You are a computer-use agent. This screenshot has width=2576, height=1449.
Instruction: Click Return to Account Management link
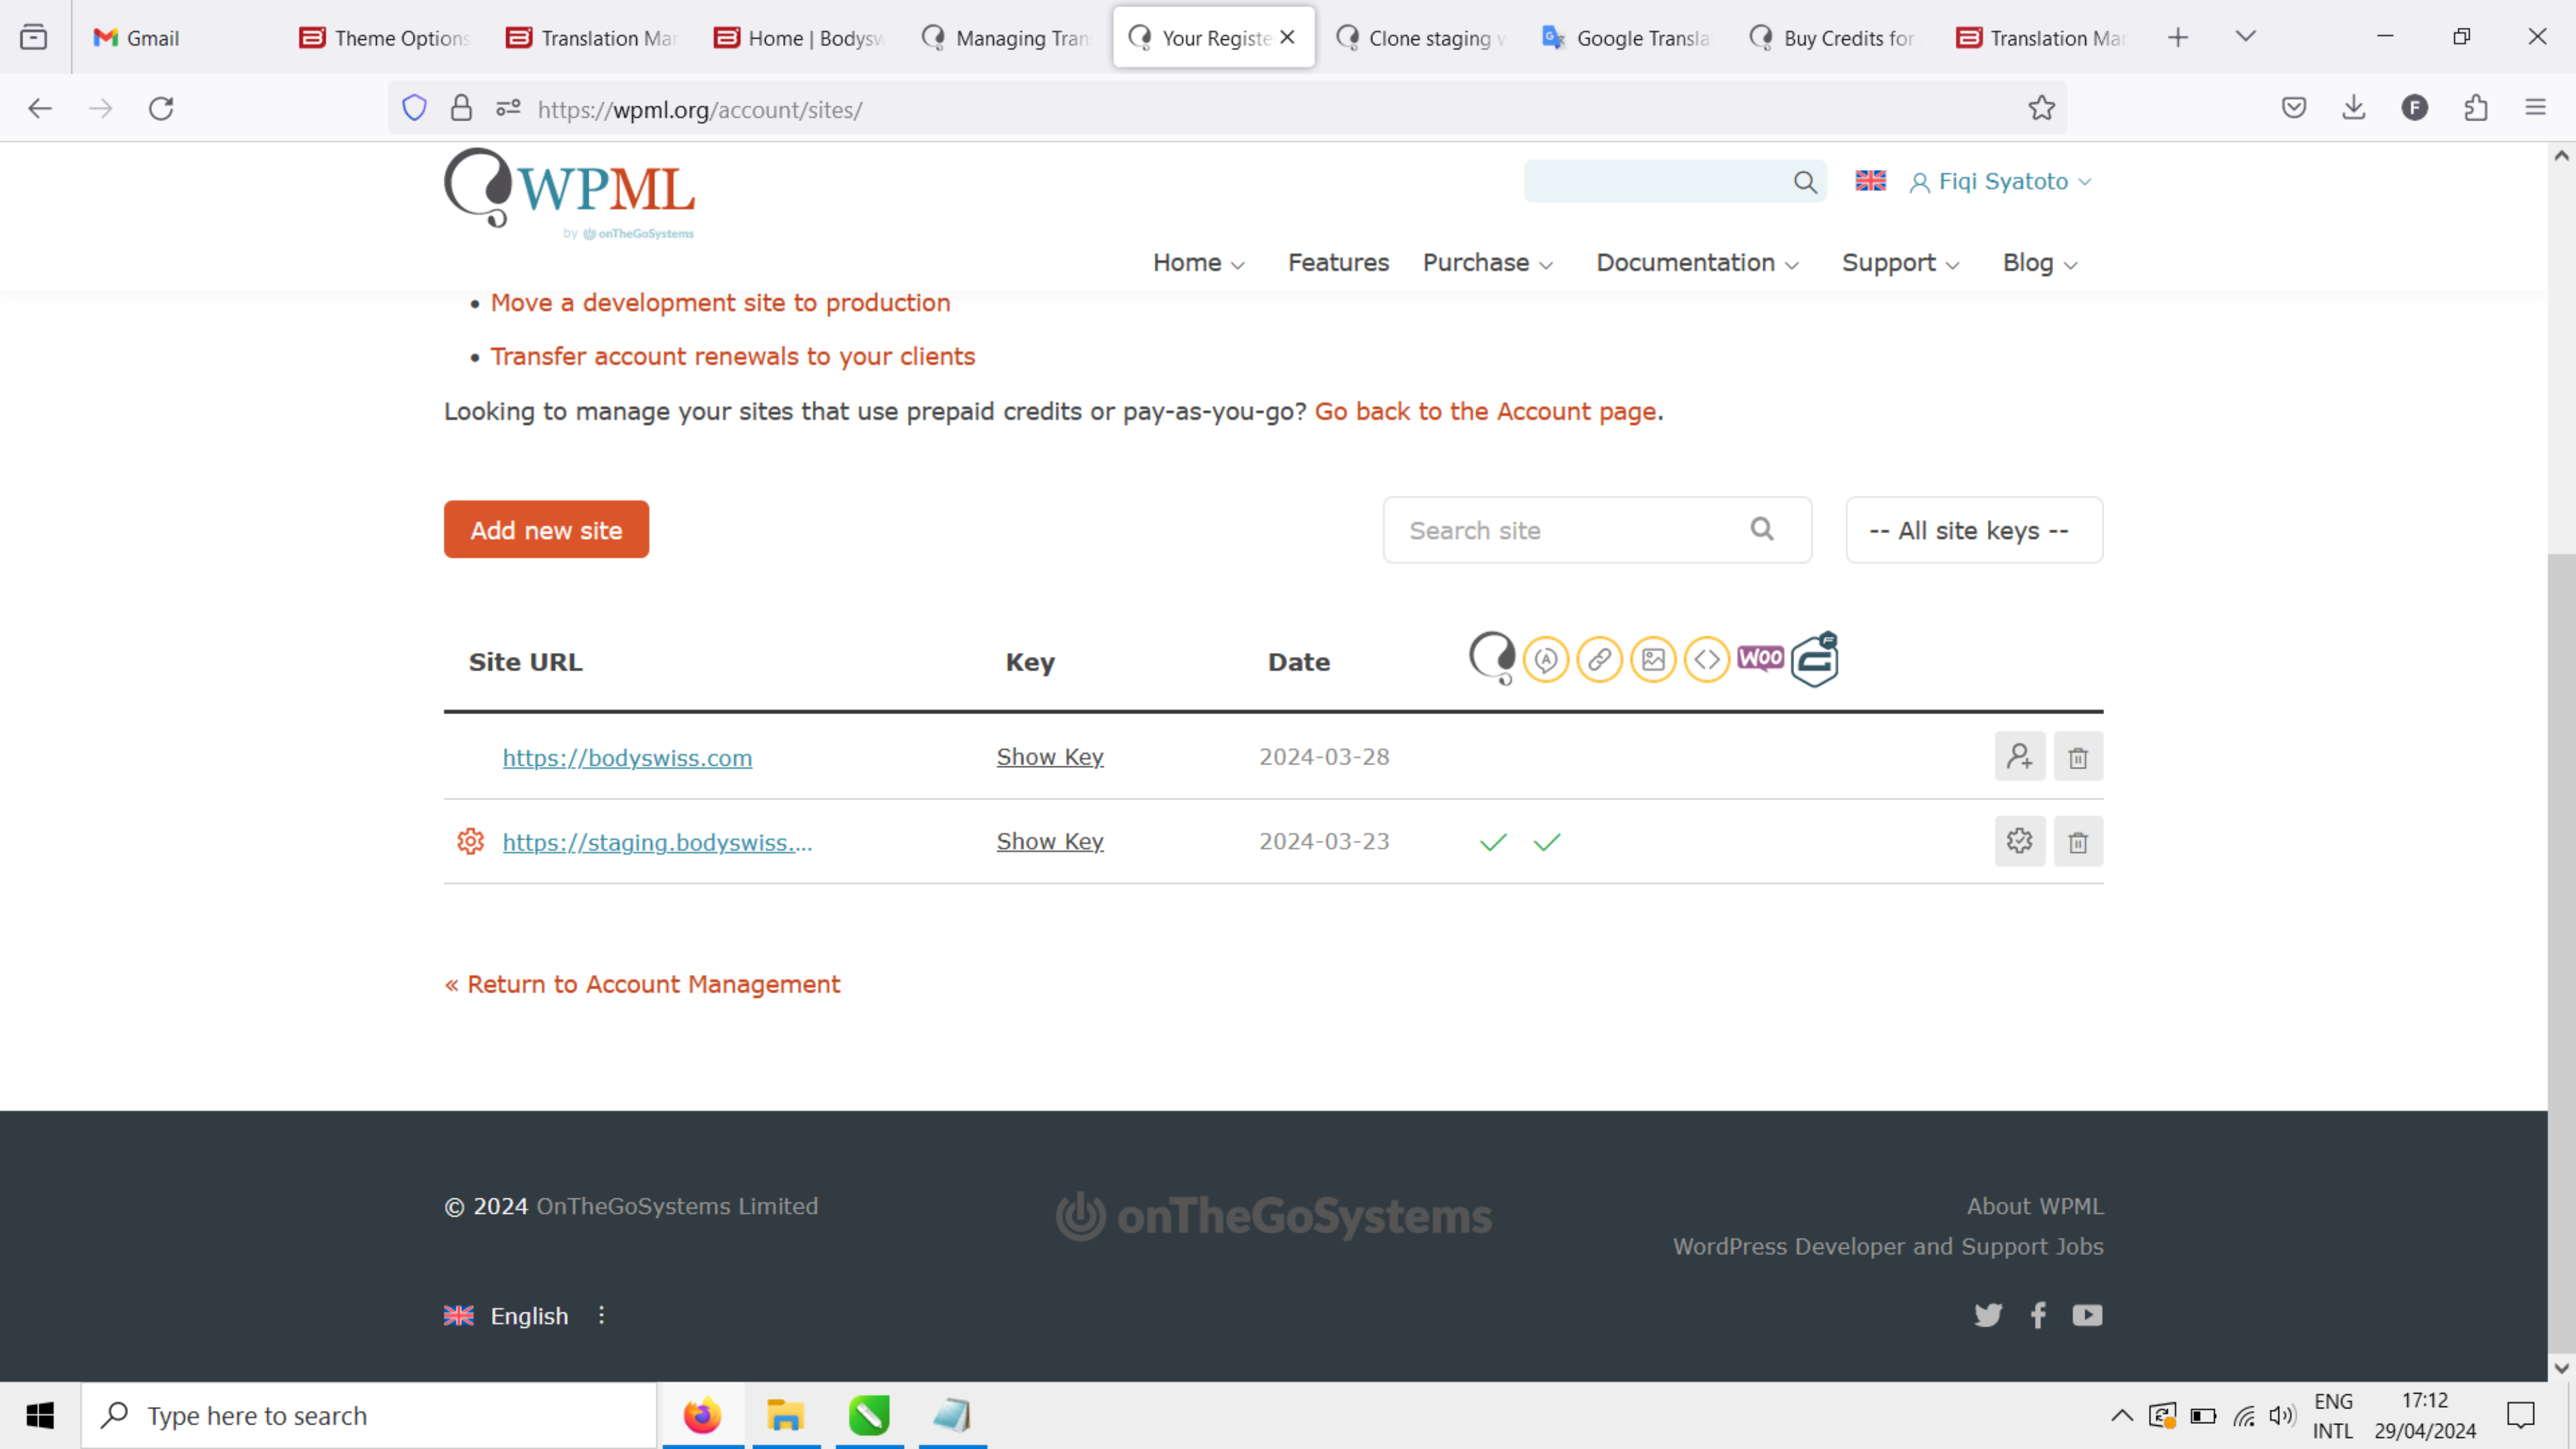point(642,984)
